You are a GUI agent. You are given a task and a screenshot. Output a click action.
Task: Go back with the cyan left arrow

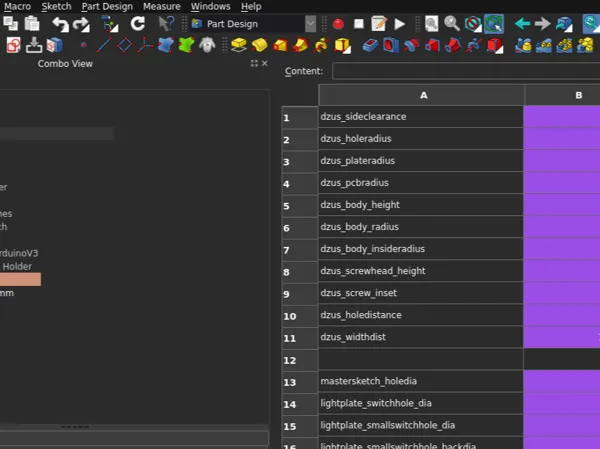522,24
